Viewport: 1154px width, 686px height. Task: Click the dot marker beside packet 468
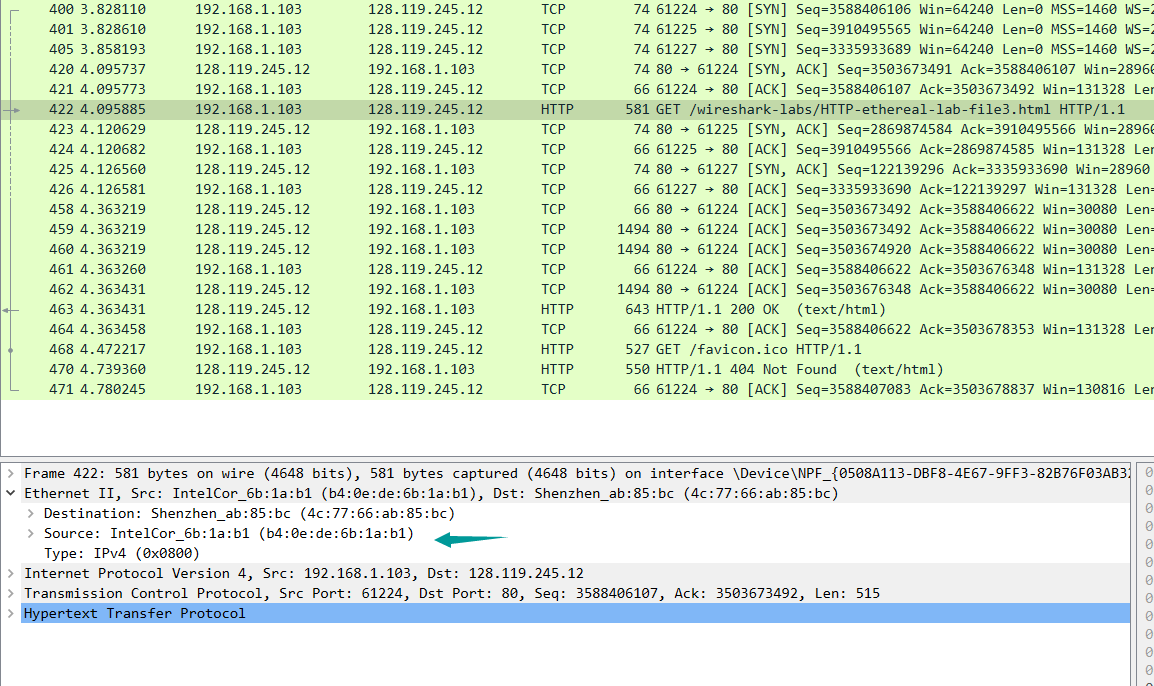tap(10, 350)
